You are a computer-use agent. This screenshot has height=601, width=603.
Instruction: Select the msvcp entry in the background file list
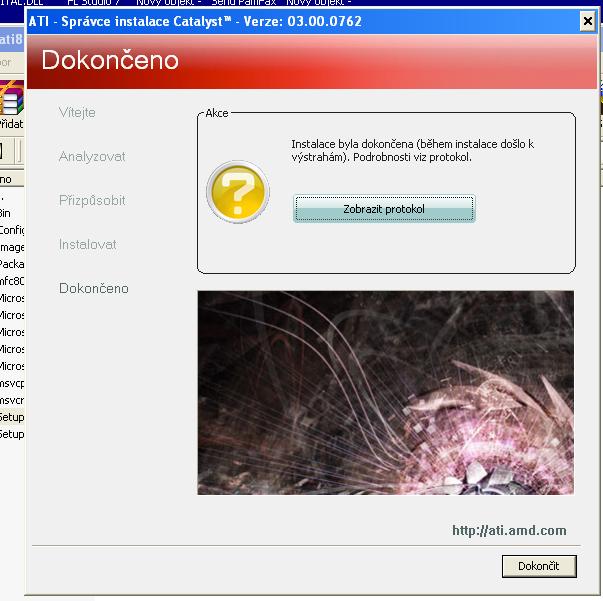[x=12, y=383]
